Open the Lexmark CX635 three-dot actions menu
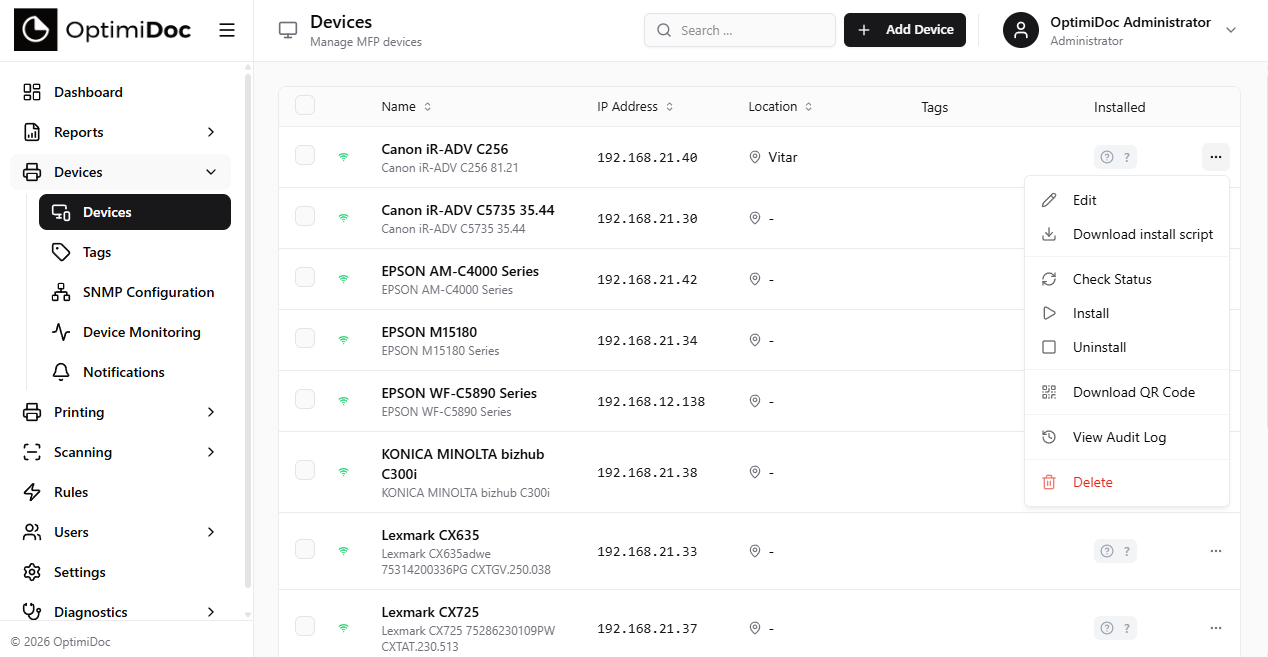 (1215, 551)
